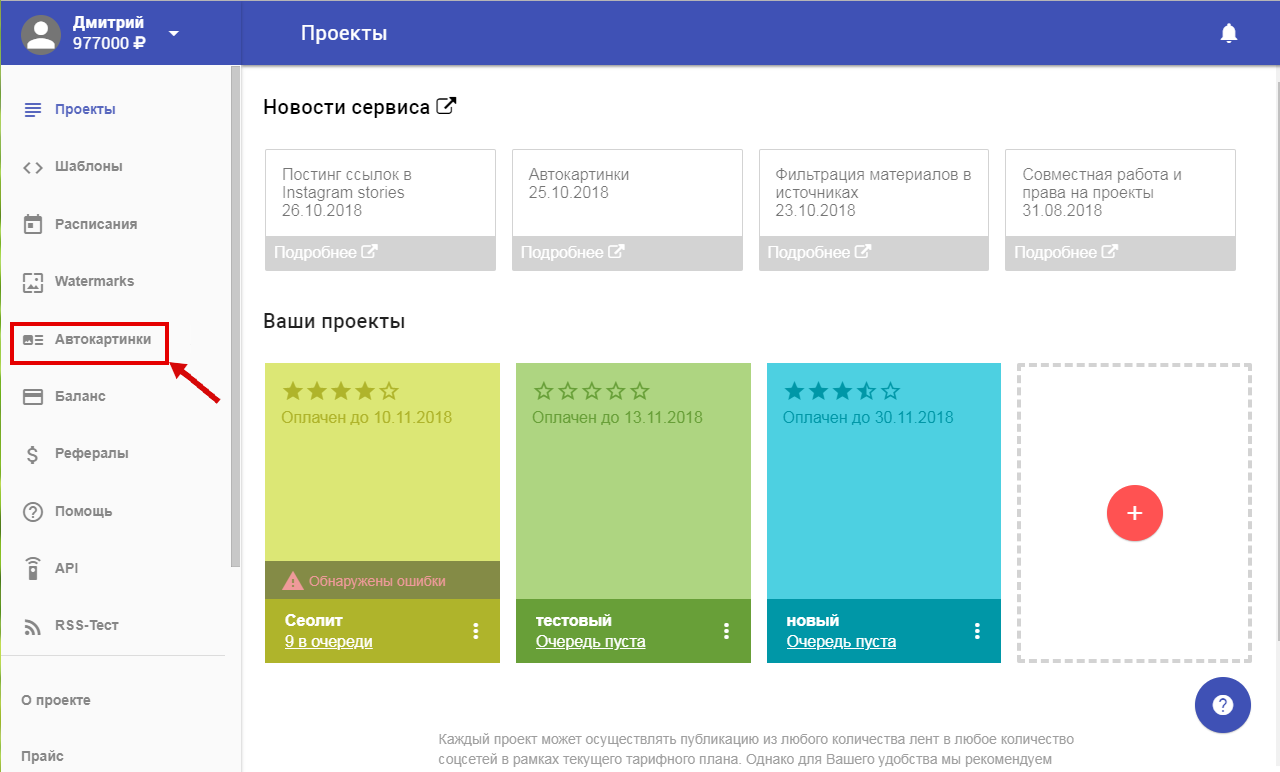Open the external link icon beside Новости сервиса
This screenshot has width=1280, height=772.
(447, 106)
